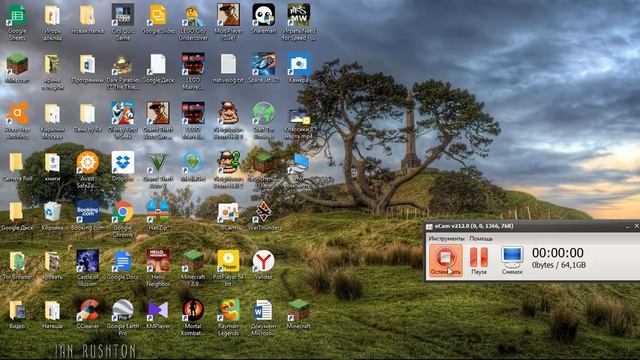This screenshot has width=640, height=360.
Task: Launch the Rayman Legends game
Action: 228,317
